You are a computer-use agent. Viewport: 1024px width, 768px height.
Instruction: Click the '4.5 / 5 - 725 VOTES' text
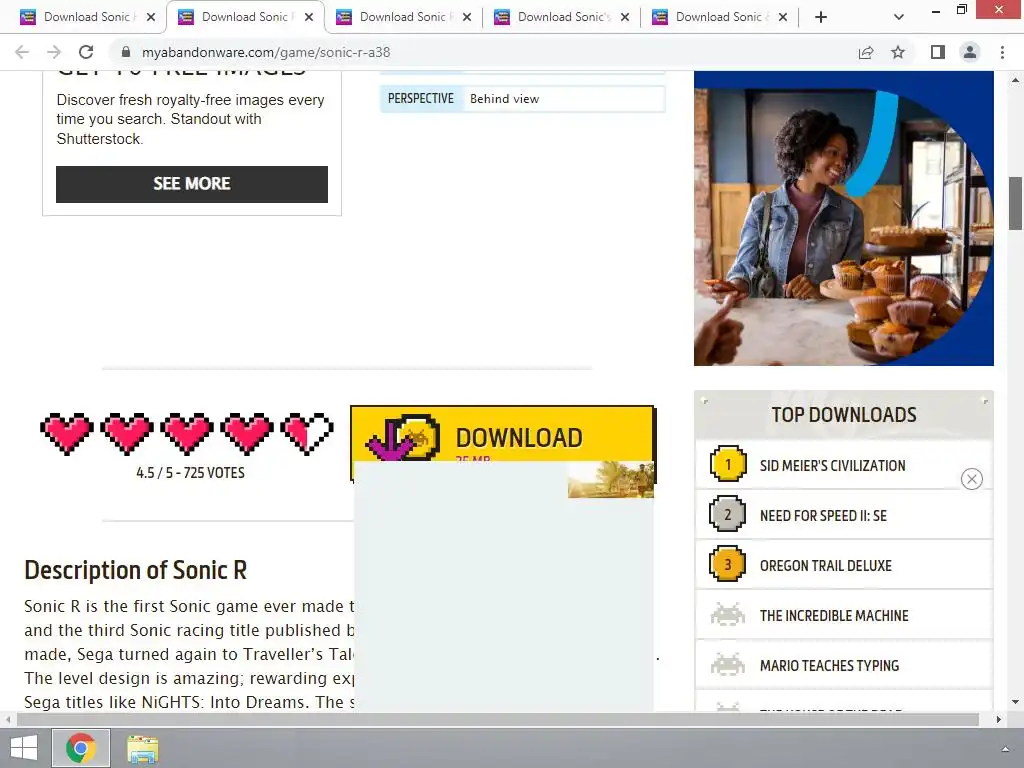[190, 473]
